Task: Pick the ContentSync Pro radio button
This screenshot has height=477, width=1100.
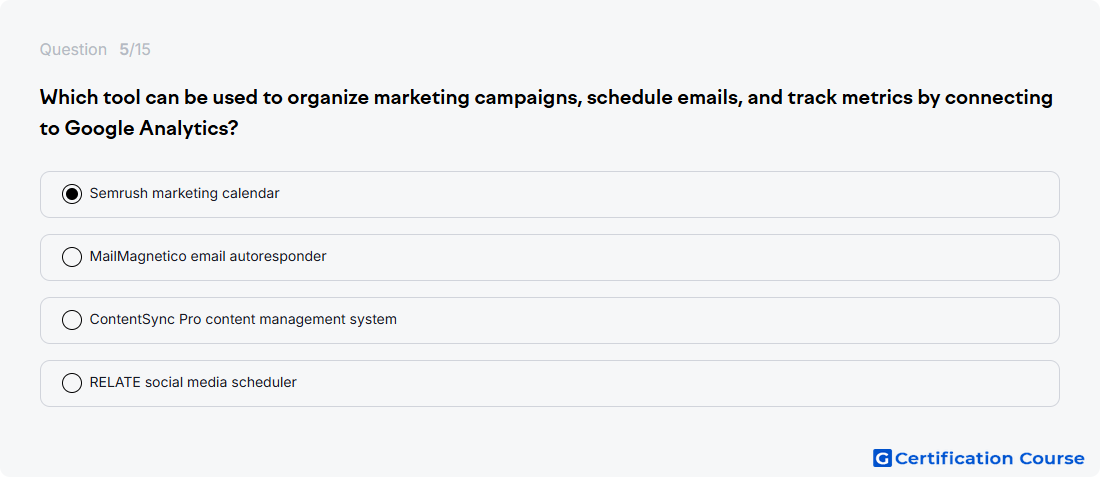Action: click(72, 320)
